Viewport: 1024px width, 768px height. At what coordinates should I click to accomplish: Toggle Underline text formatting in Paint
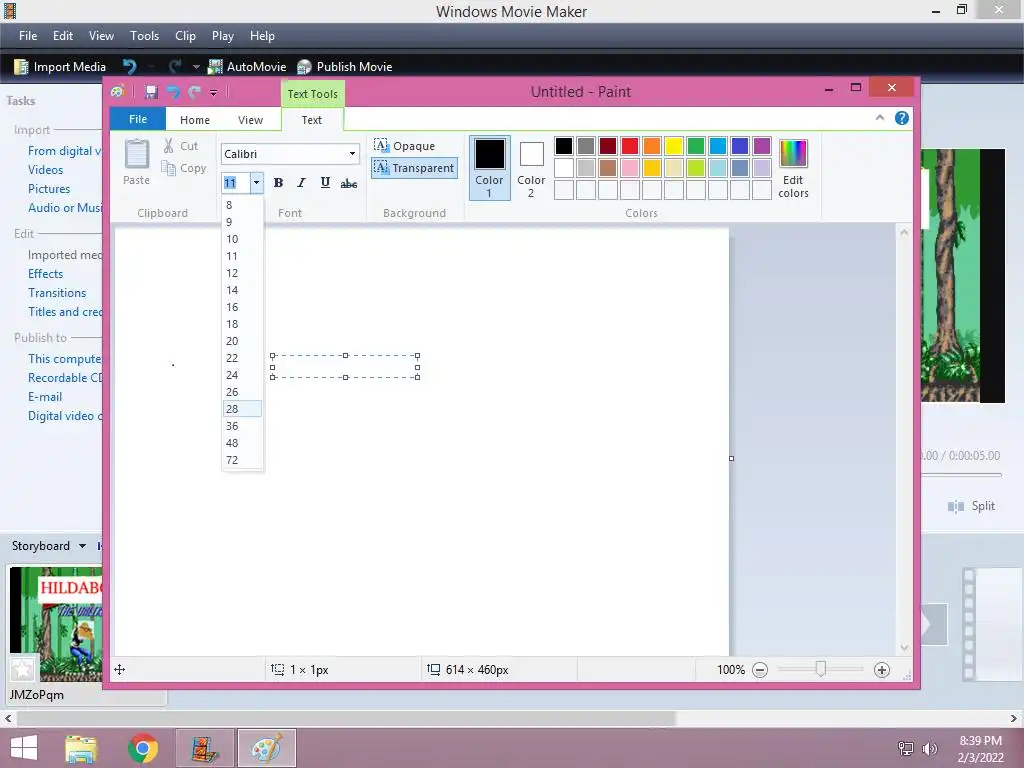coord(325,183)
